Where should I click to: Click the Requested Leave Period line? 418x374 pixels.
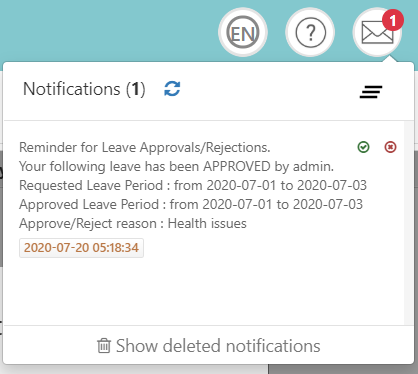[x=193, y=185]
